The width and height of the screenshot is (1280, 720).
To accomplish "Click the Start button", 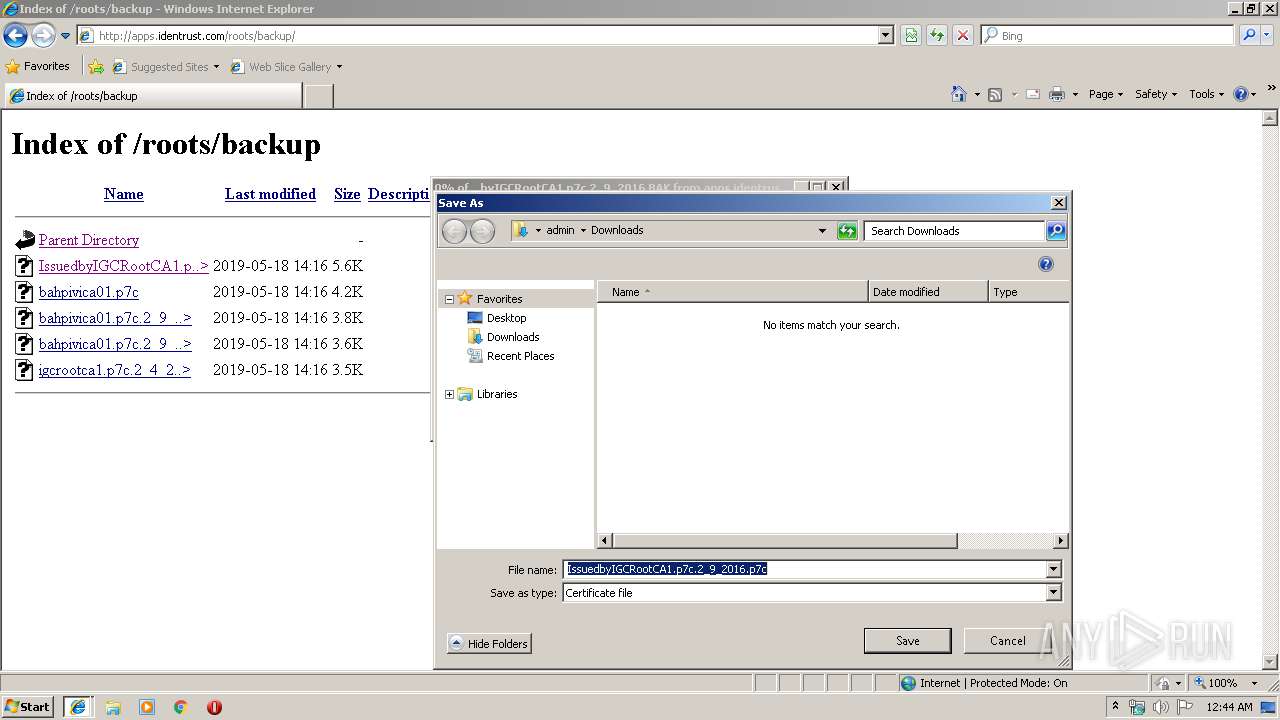I will [x=28, y=707].
